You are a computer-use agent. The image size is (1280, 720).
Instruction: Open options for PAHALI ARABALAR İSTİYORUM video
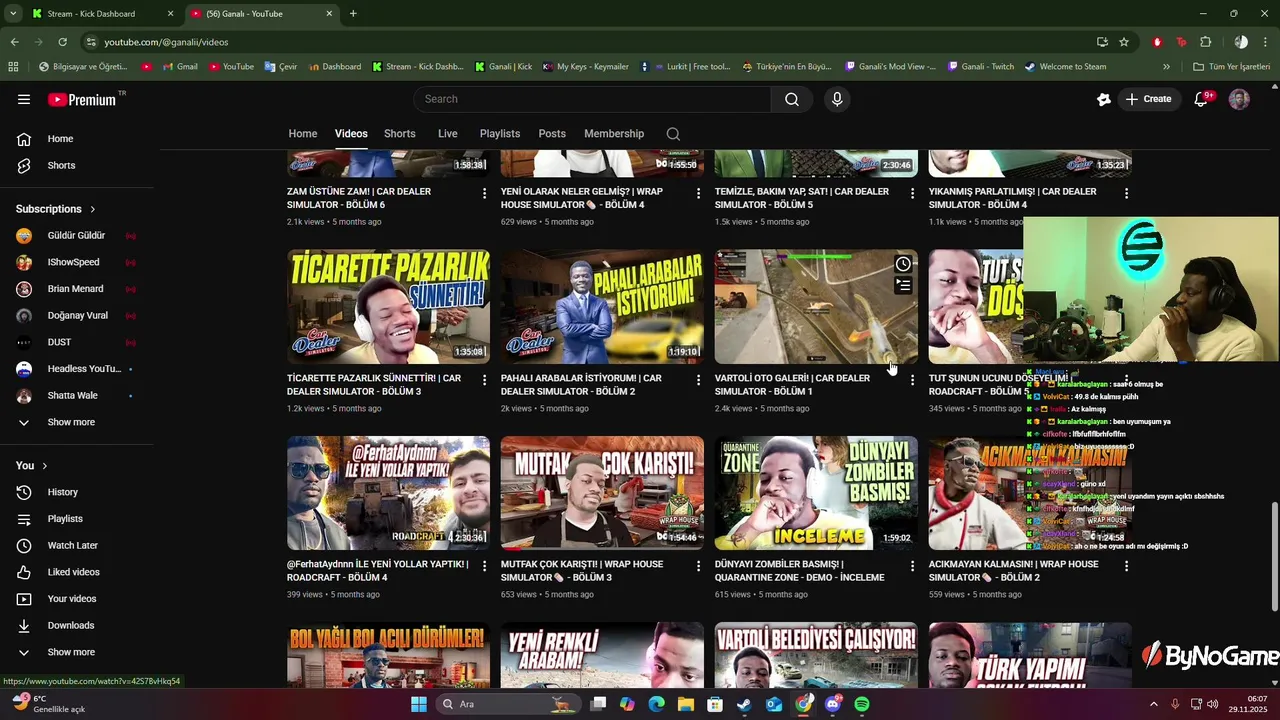698,380
